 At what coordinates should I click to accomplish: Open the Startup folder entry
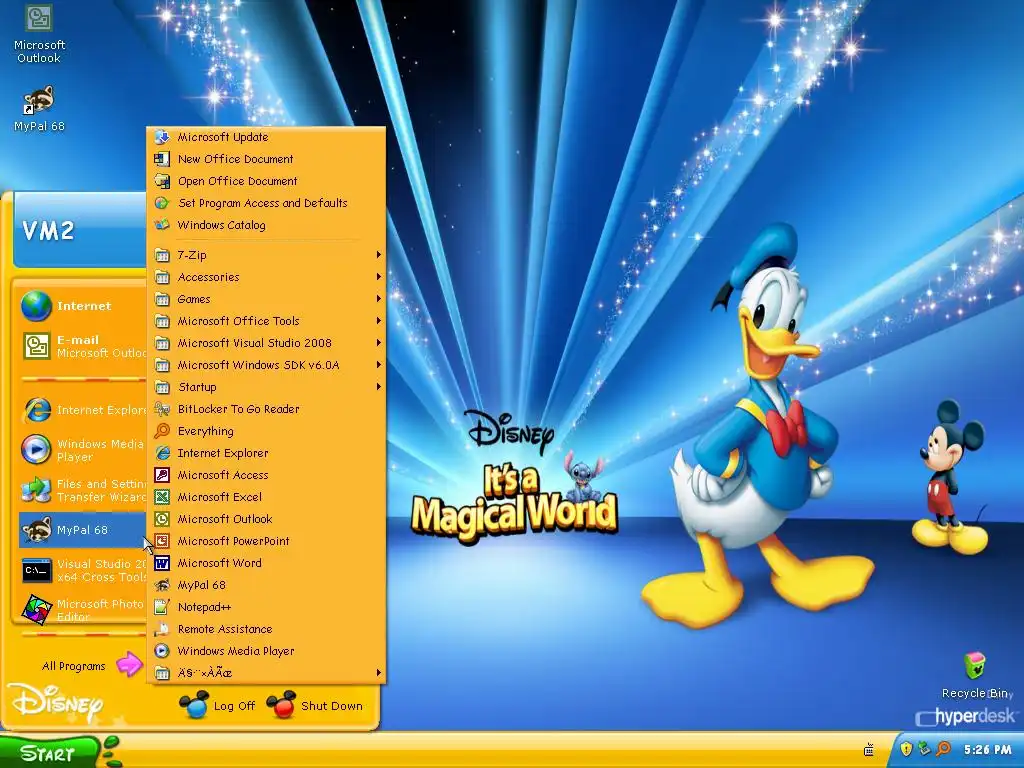[x=266, y=387]
